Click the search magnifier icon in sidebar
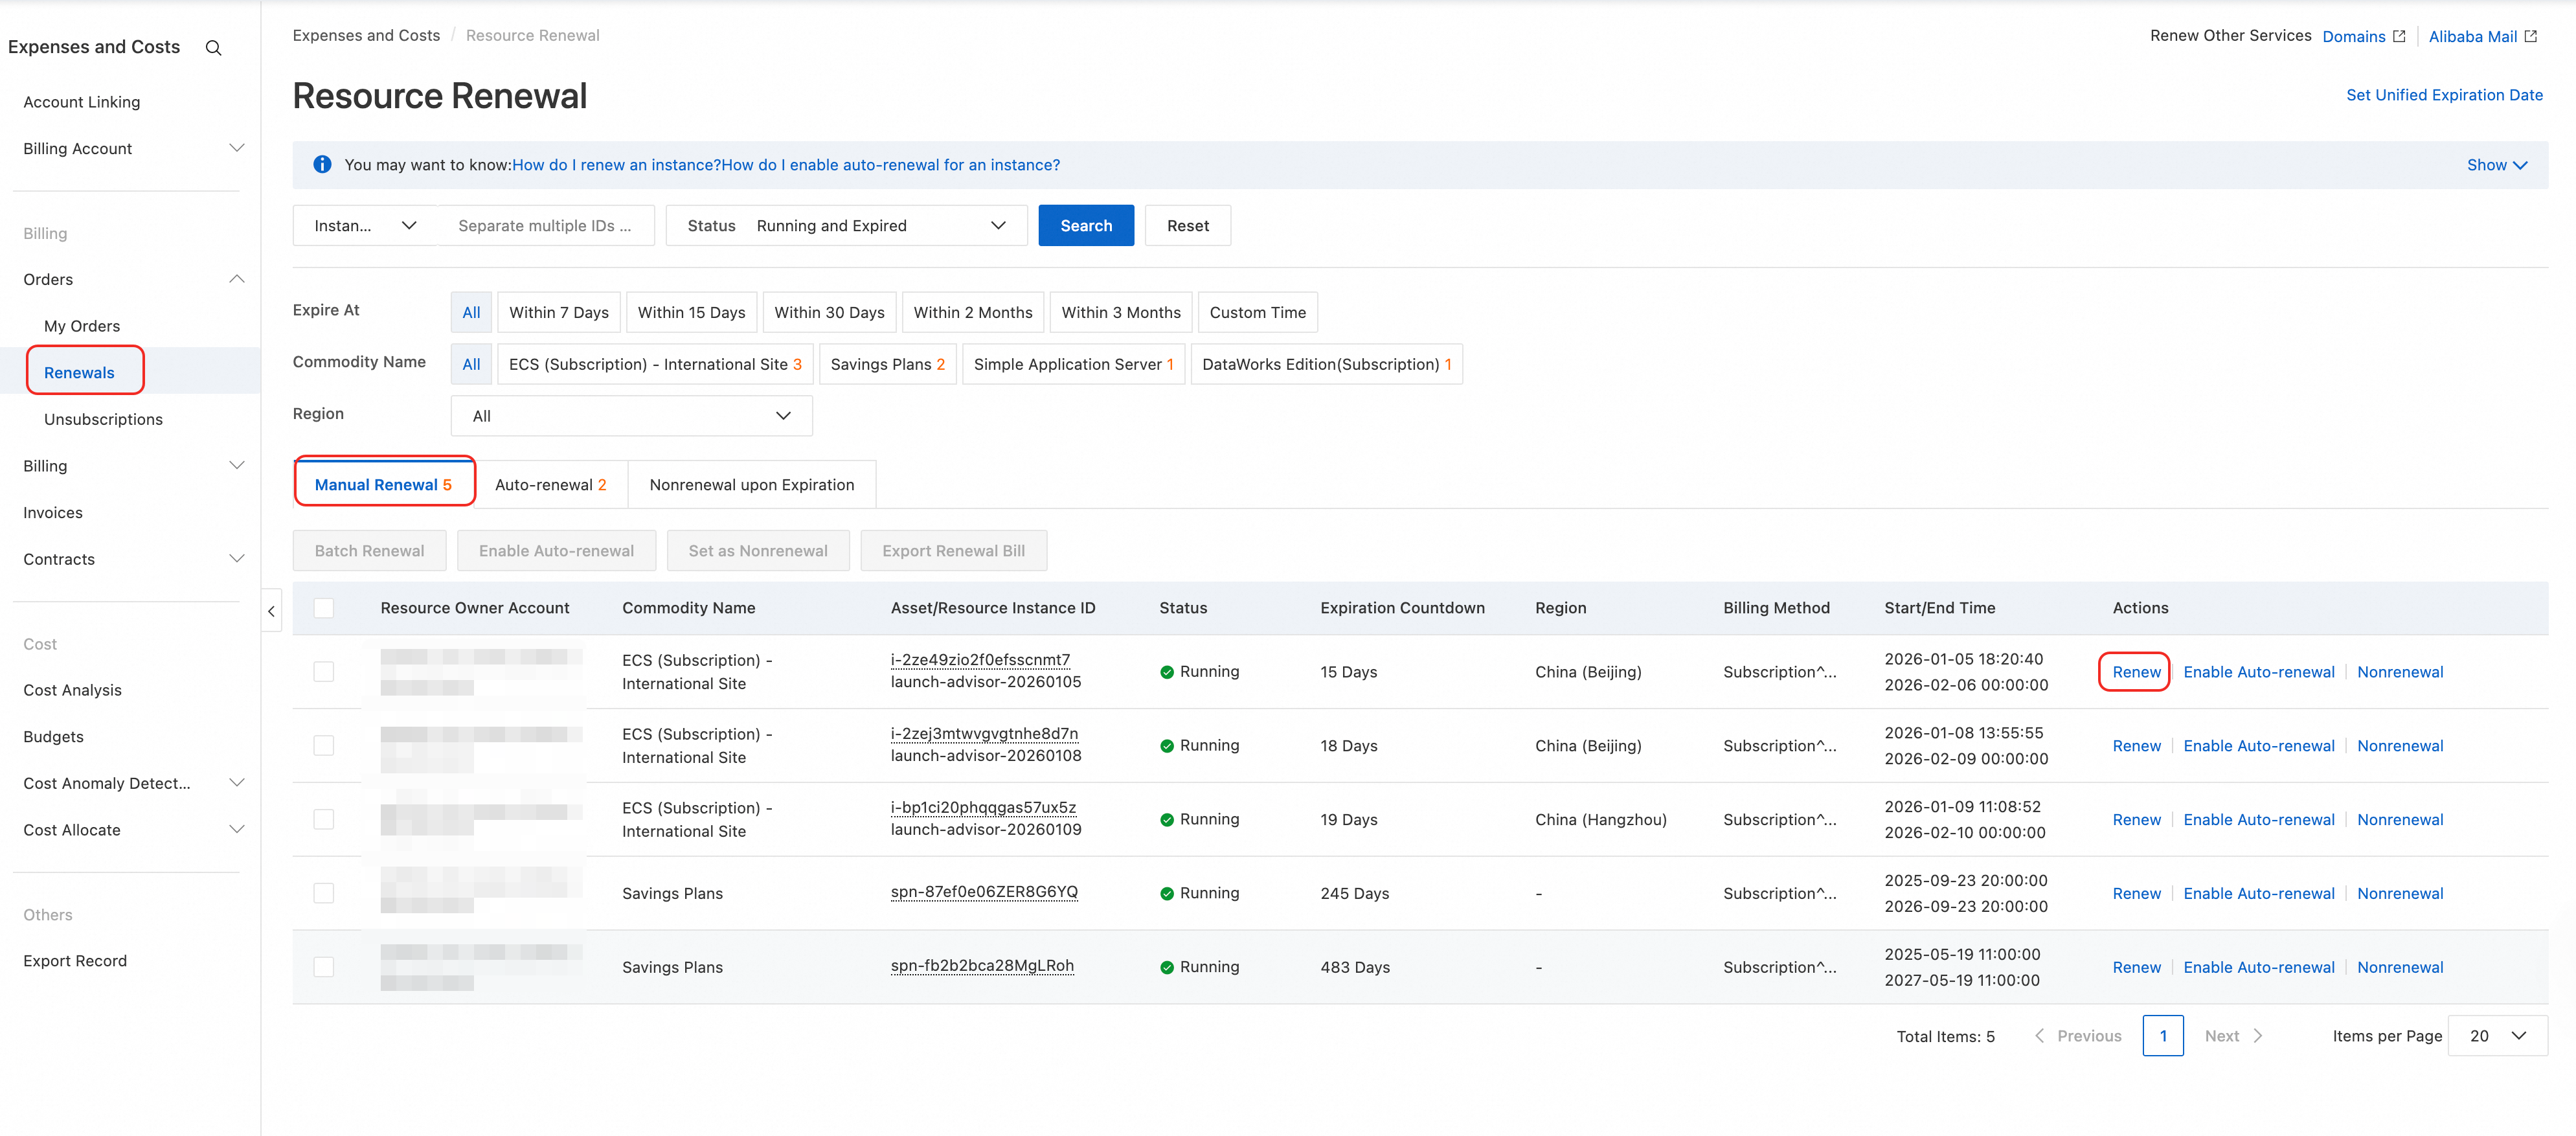 (x=213, y=48)
